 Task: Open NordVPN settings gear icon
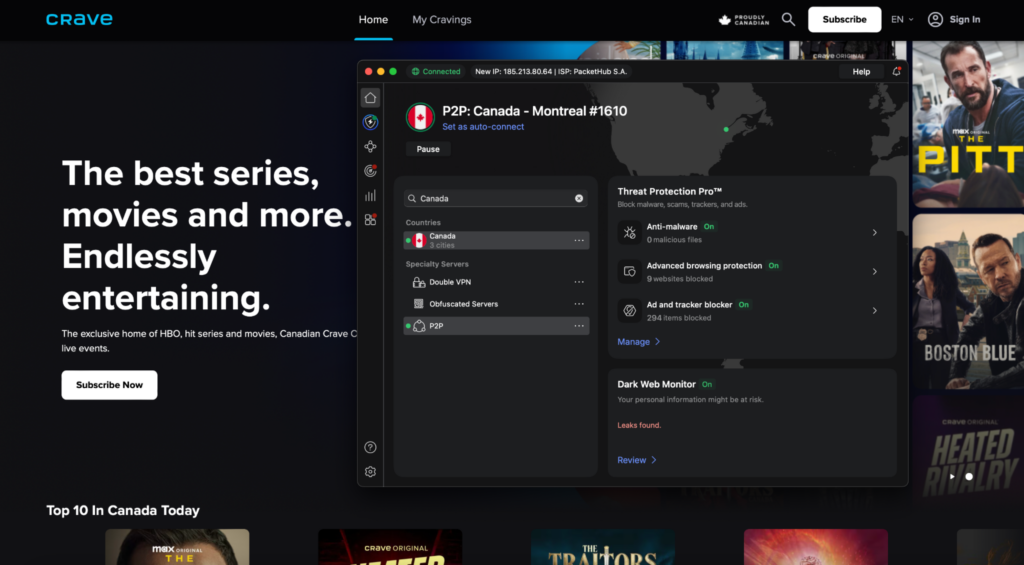coord(370,472)
